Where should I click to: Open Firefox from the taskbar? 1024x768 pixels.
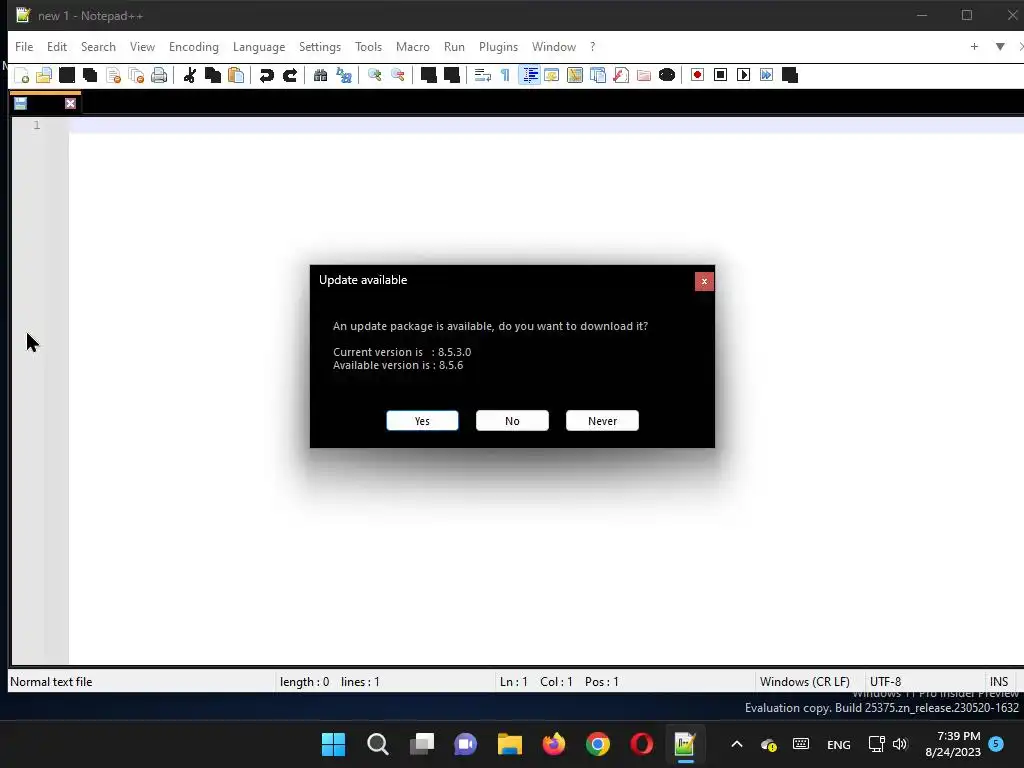(x=554, y=744)
